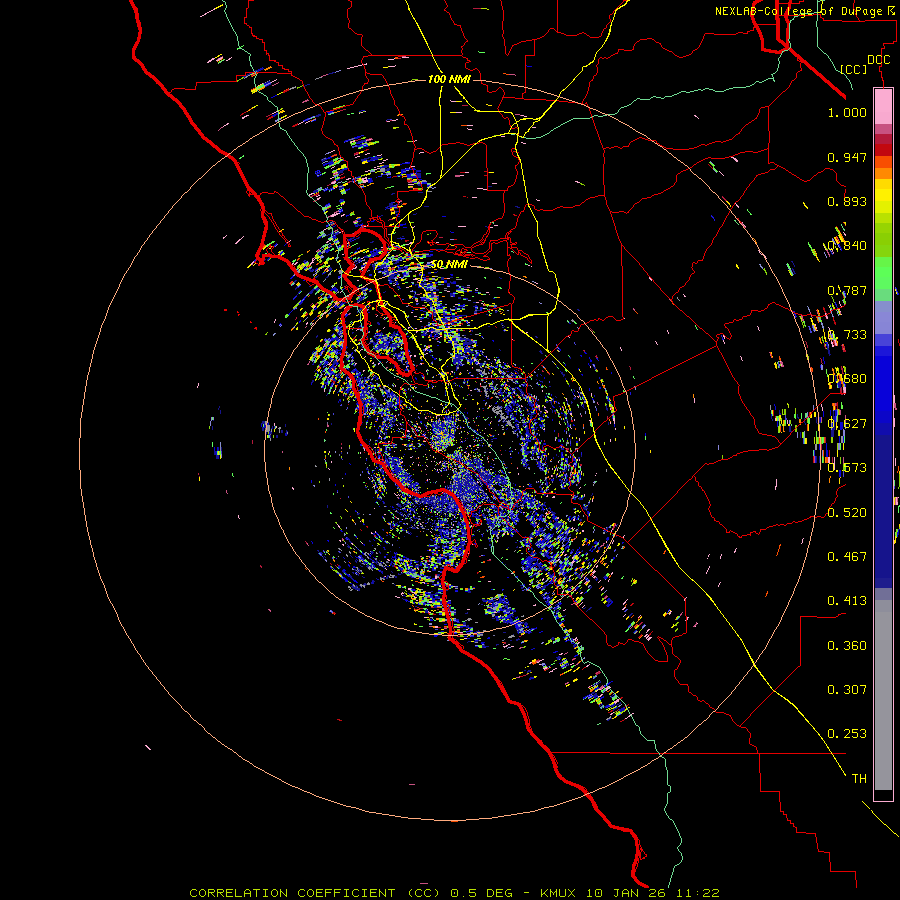Click the KMUX station identifier
Viewport: 900px width, 900px height.
tap(557, 893)
